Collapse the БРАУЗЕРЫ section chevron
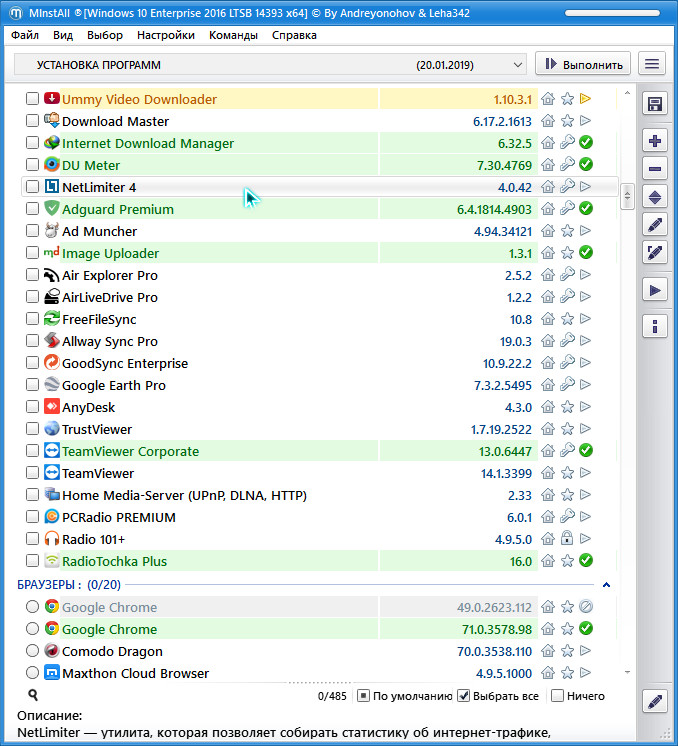 [x=607, y=585]
